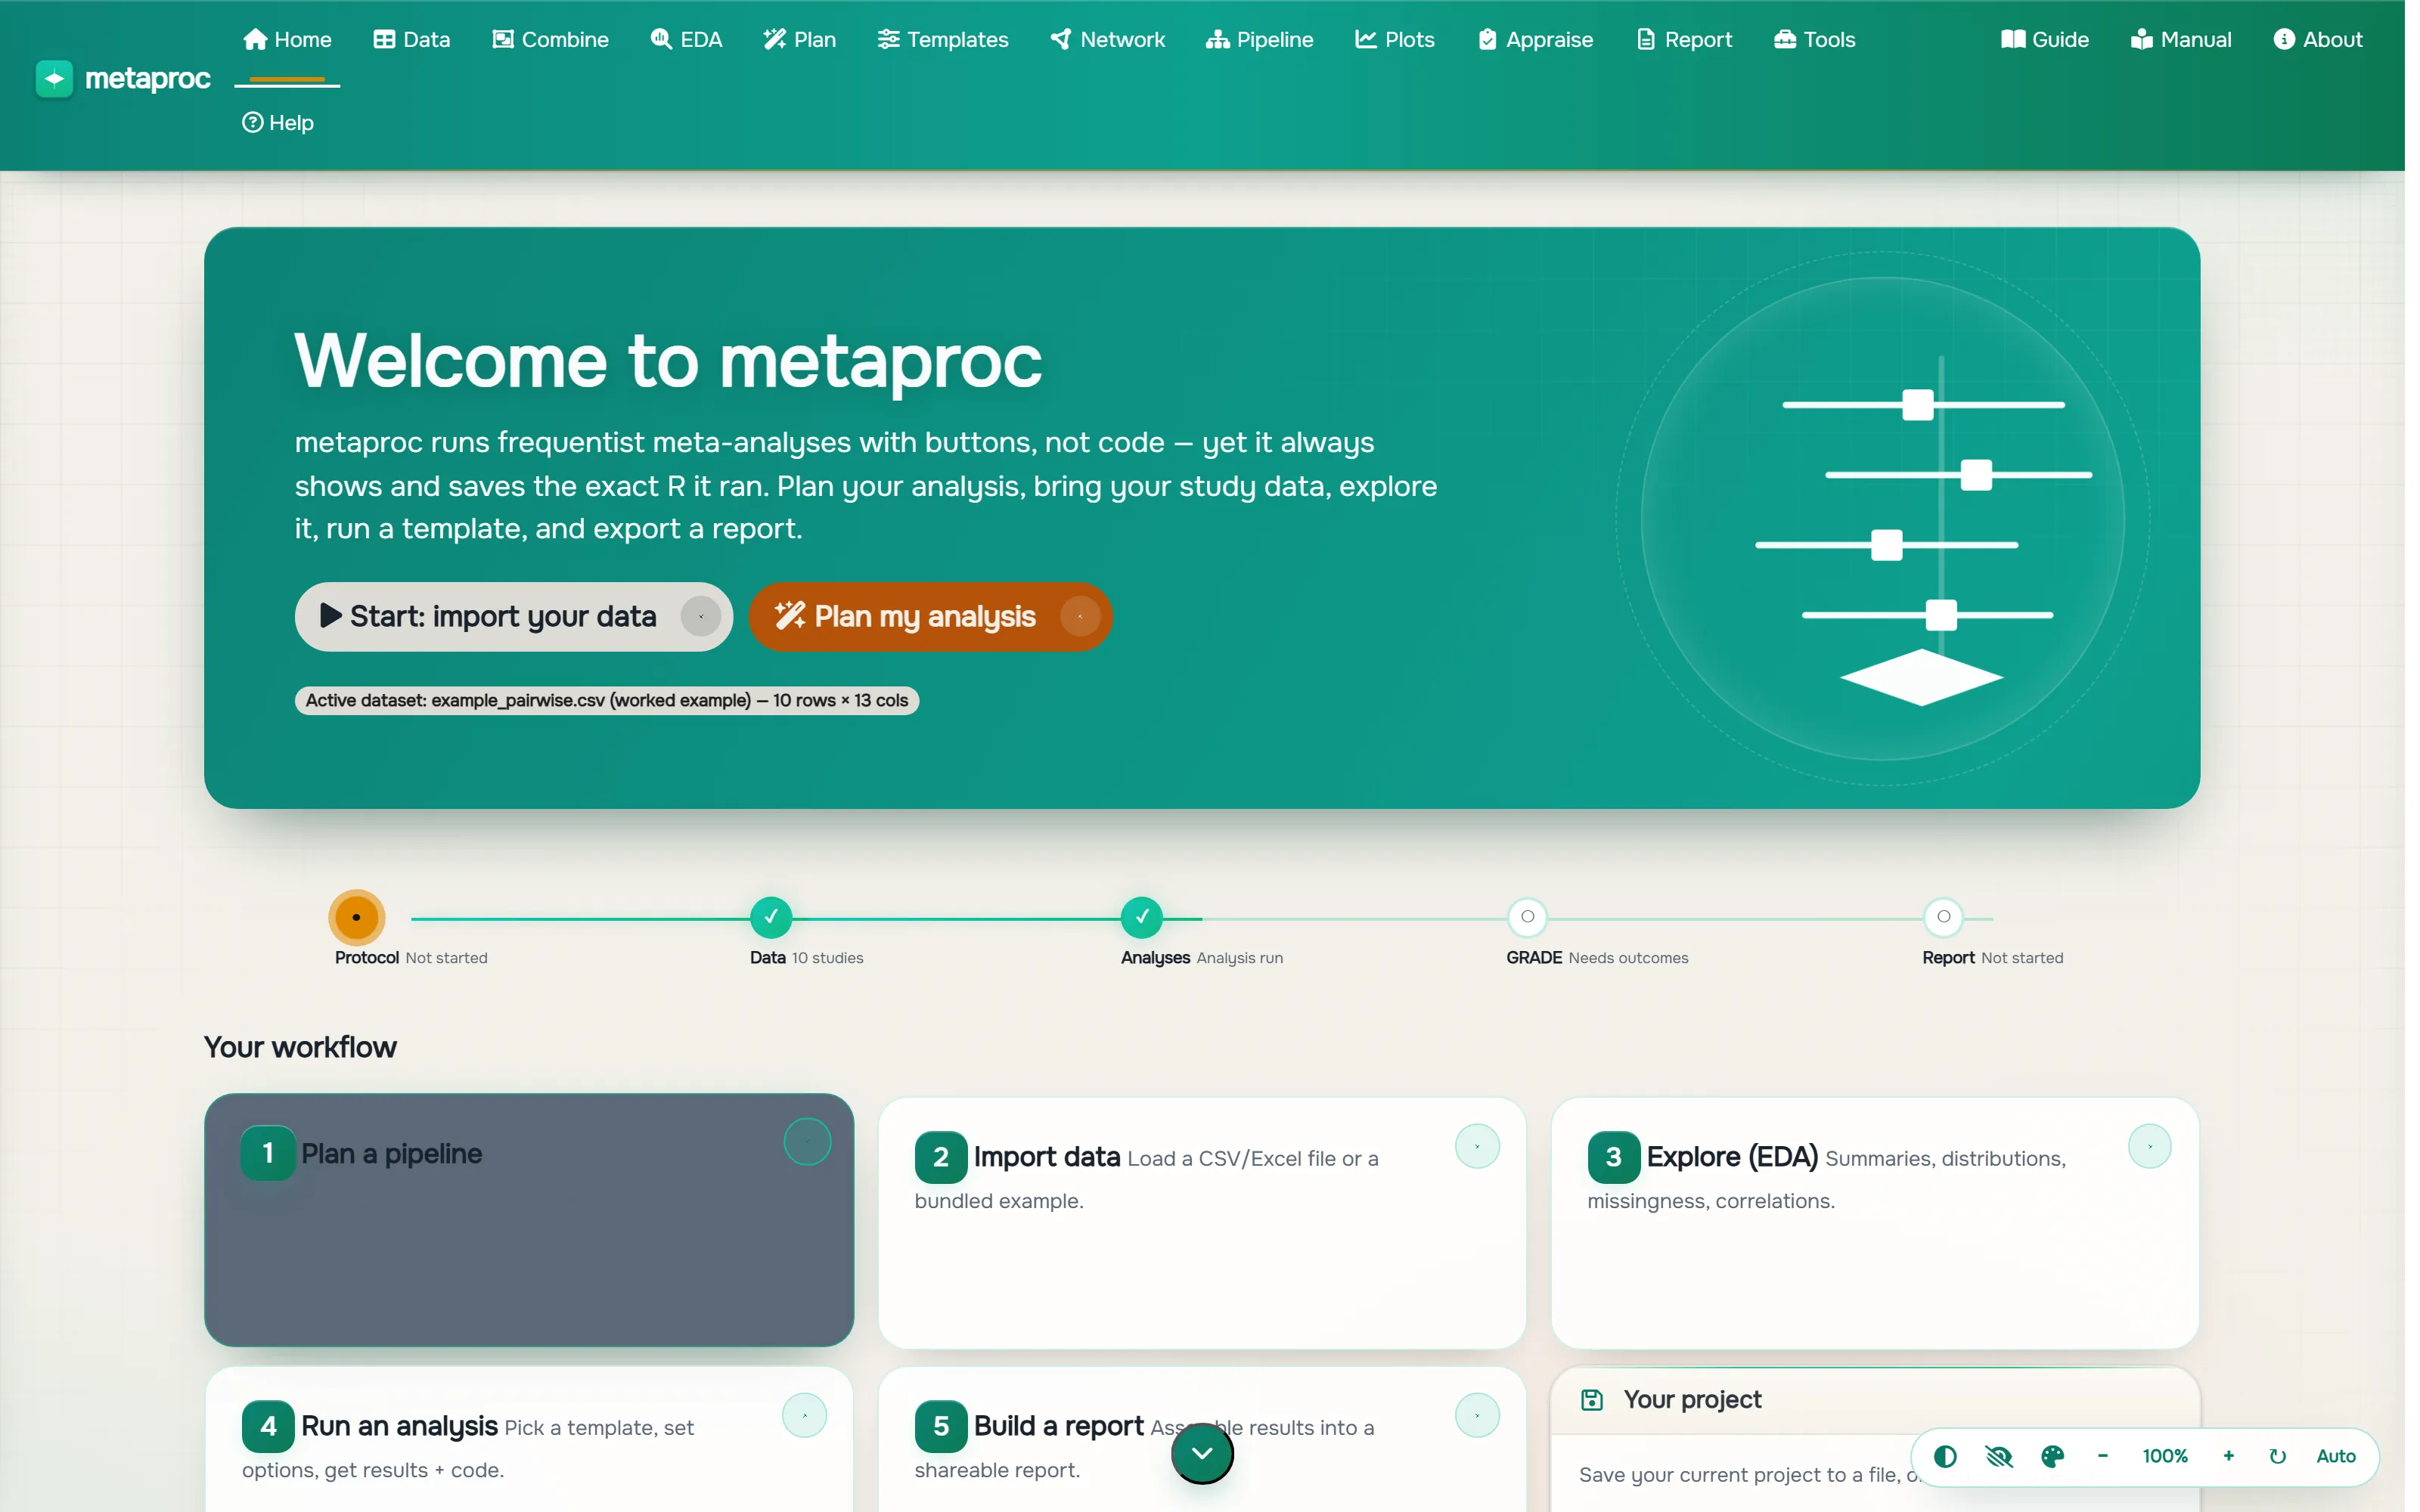
Task: Open the Build a report card
Action: [1202, 1440]
